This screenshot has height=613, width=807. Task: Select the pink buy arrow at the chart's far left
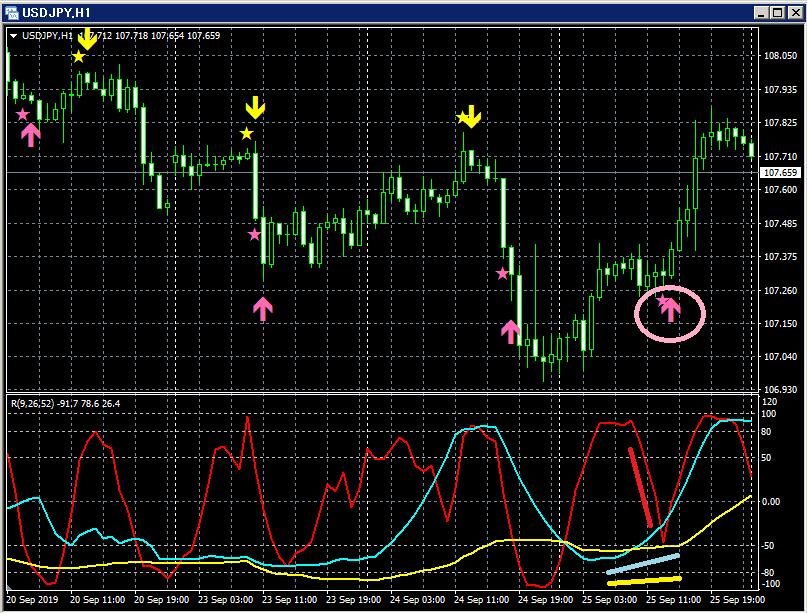(31, 135)
